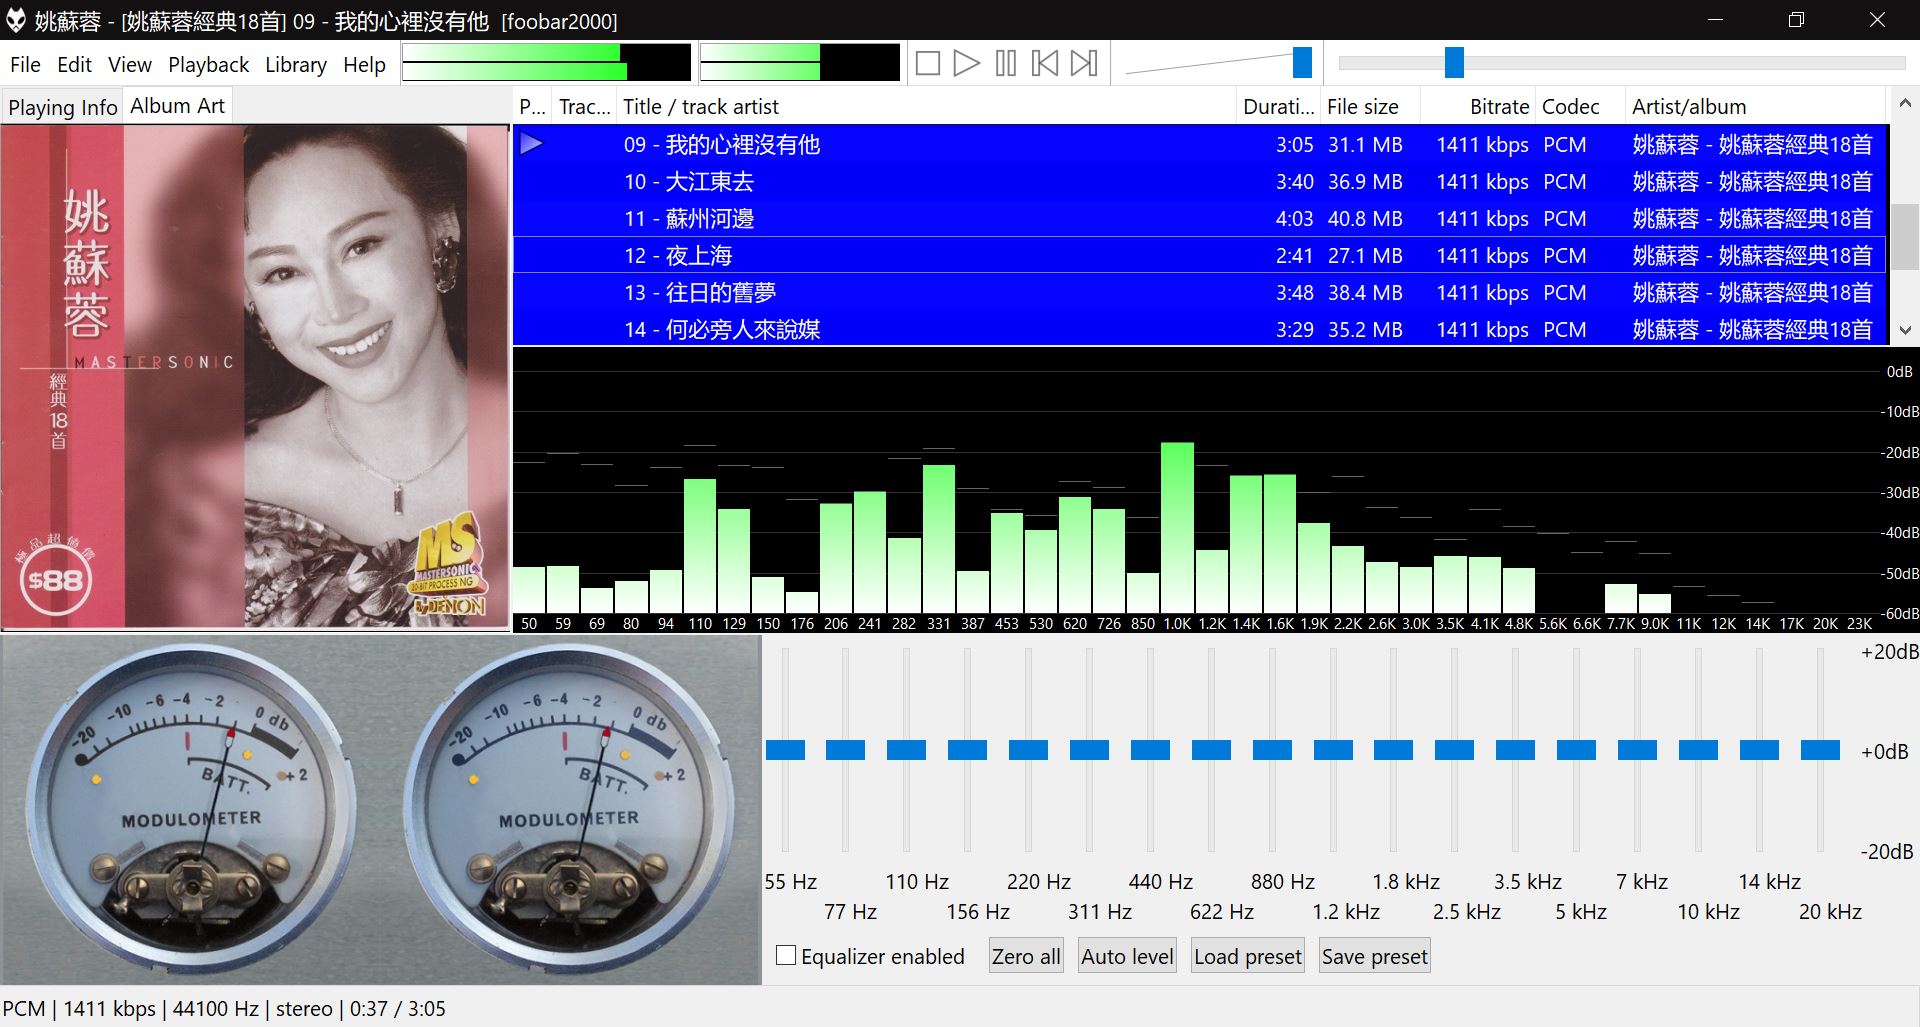Click the Auto level button
Viewport: 1920px width, 1027px height.
[x=1127, y=957]
